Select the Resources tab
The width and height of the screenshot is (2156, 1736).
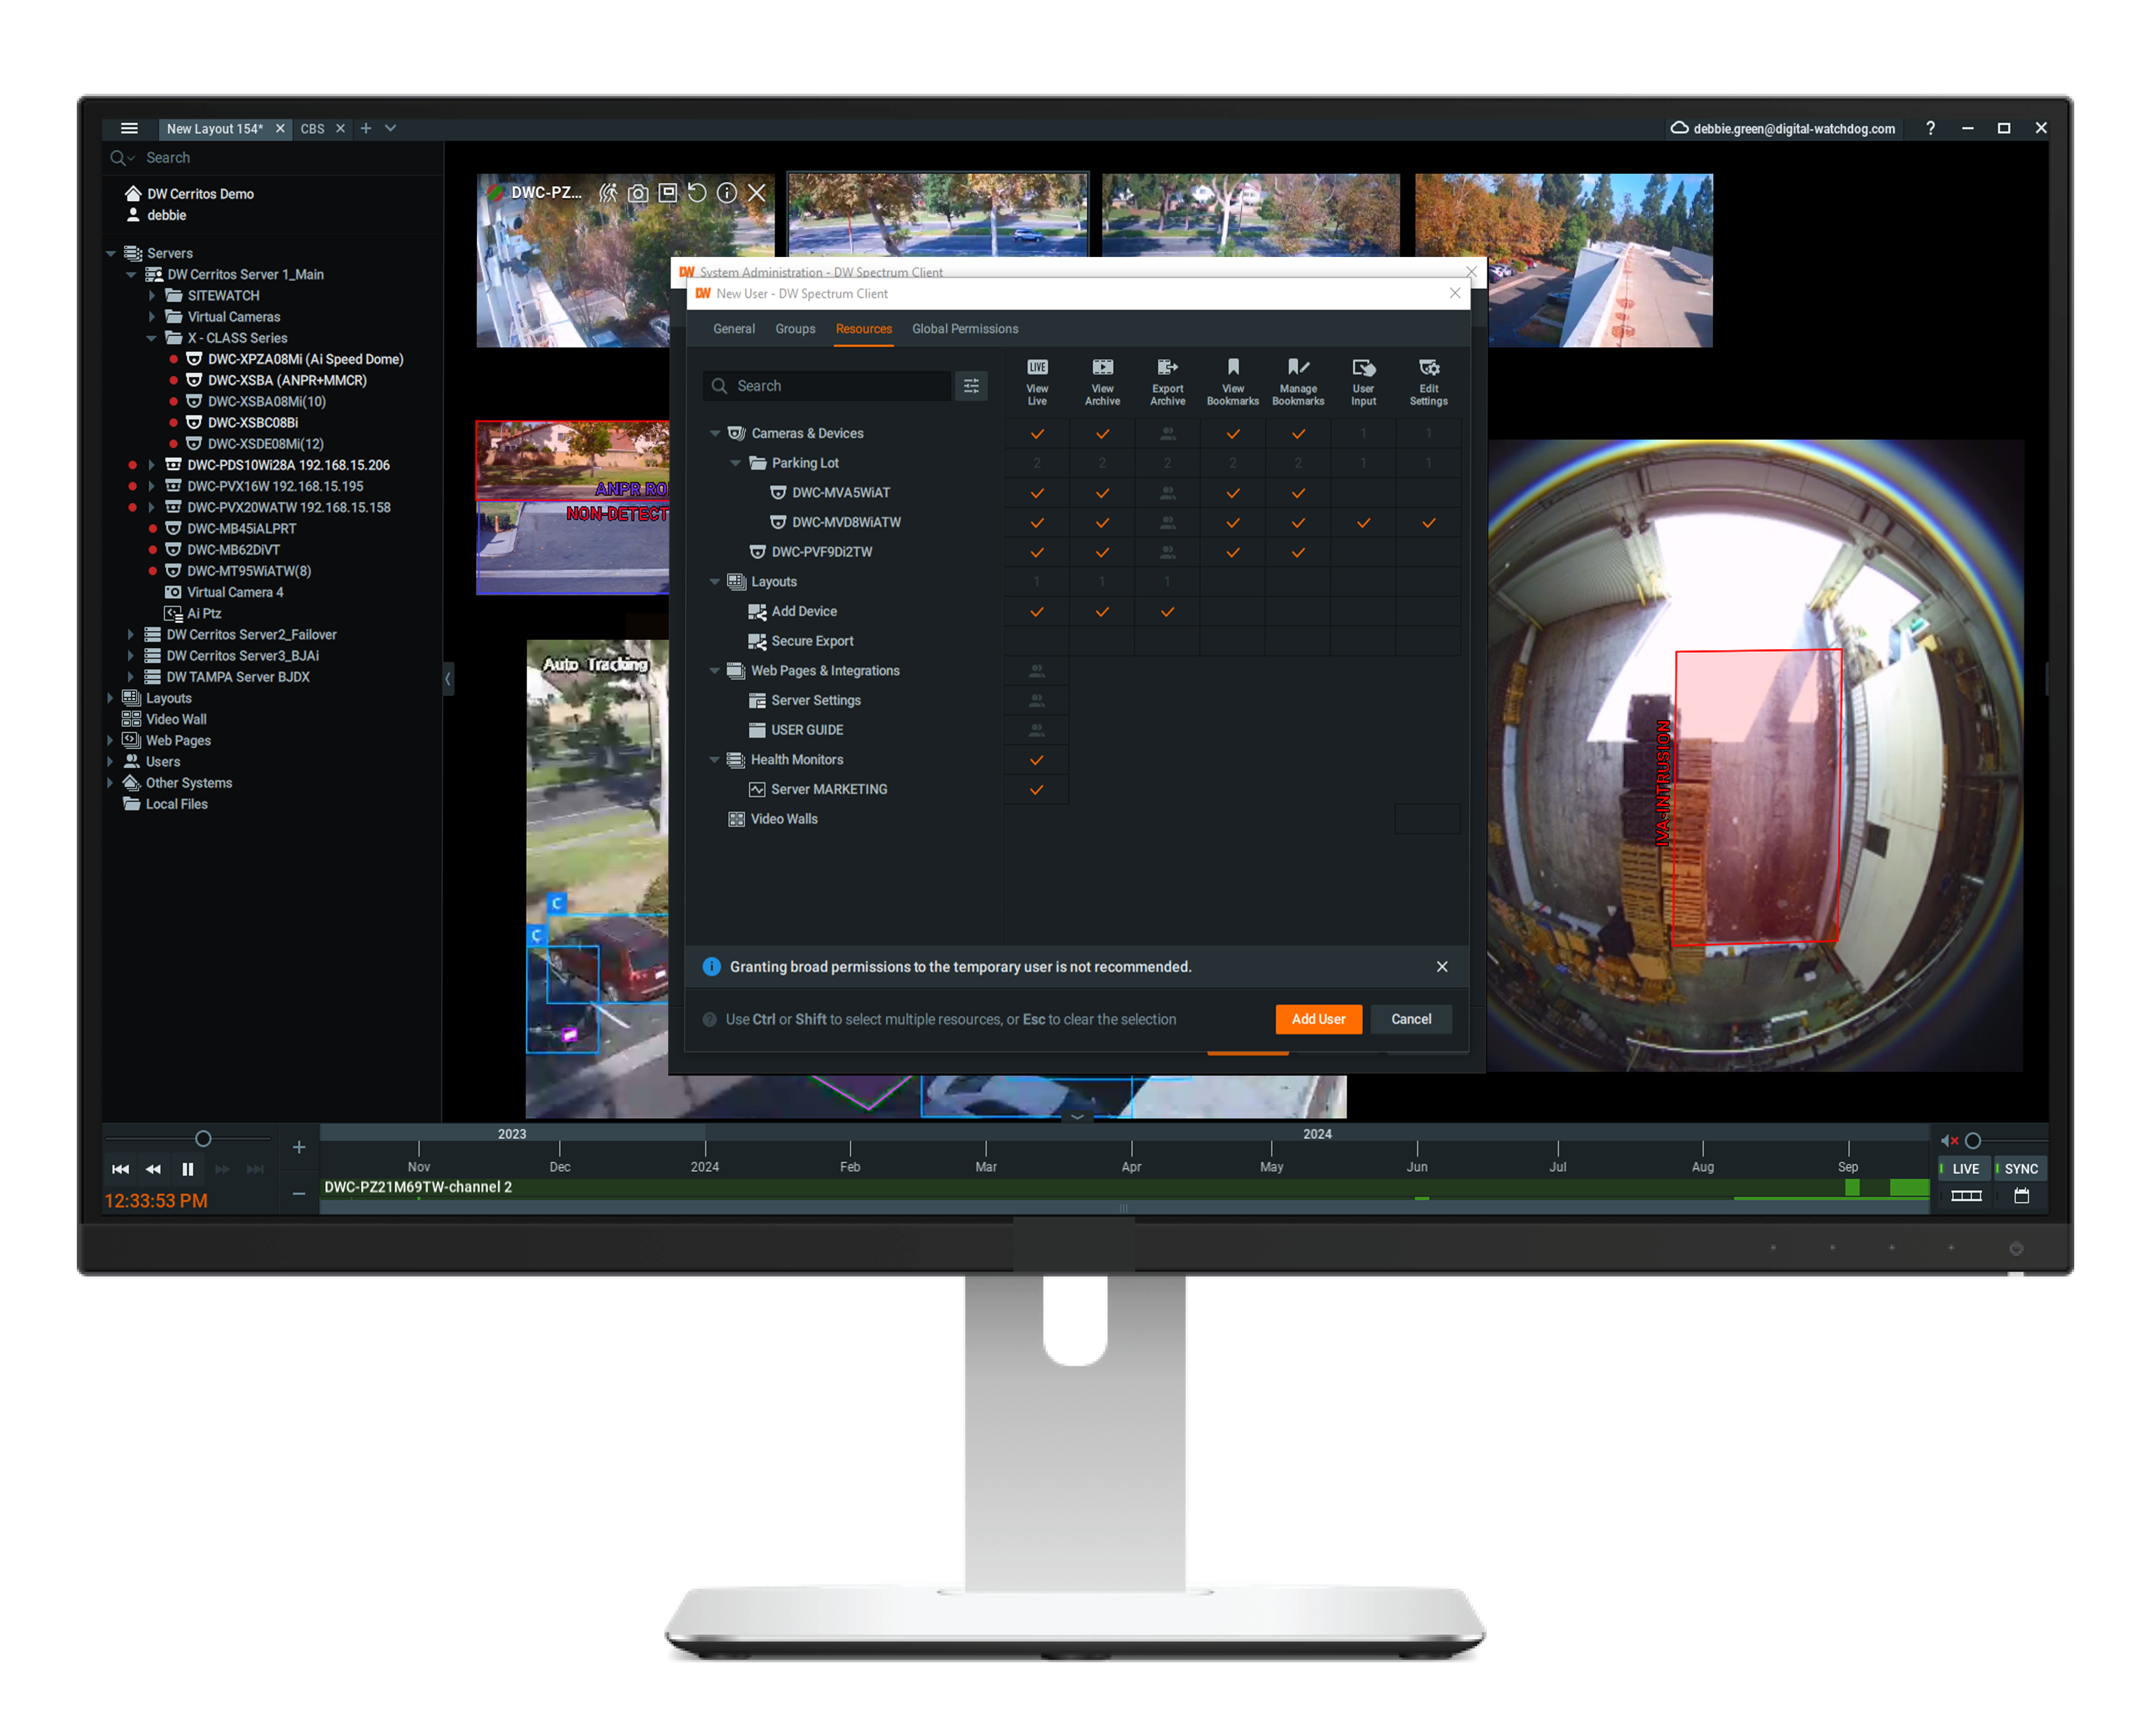(x=864, y=329)
